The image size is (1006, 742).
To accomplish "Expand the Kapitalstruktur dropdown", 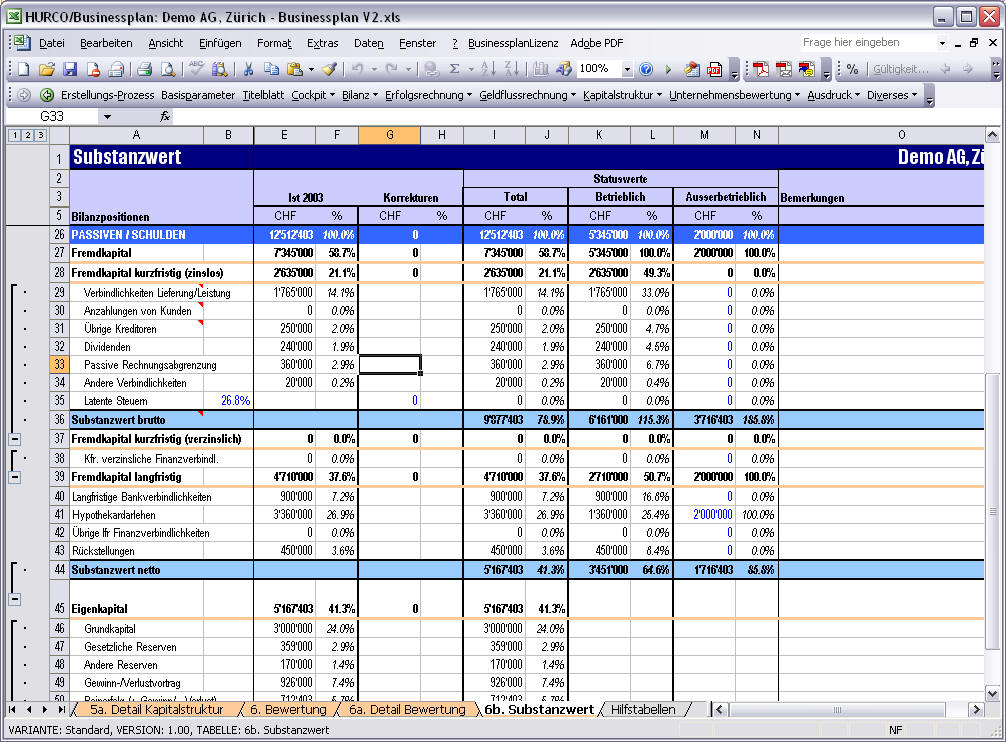I will coord(622,95).
